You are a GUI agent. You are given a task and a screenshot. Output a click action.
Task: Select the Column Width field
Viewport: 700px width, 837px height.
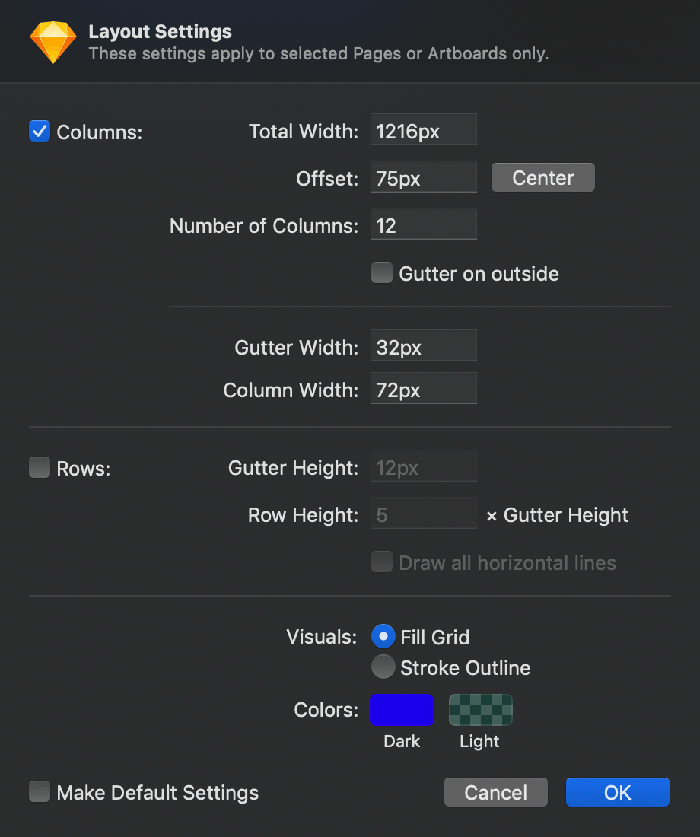[424, 389]
